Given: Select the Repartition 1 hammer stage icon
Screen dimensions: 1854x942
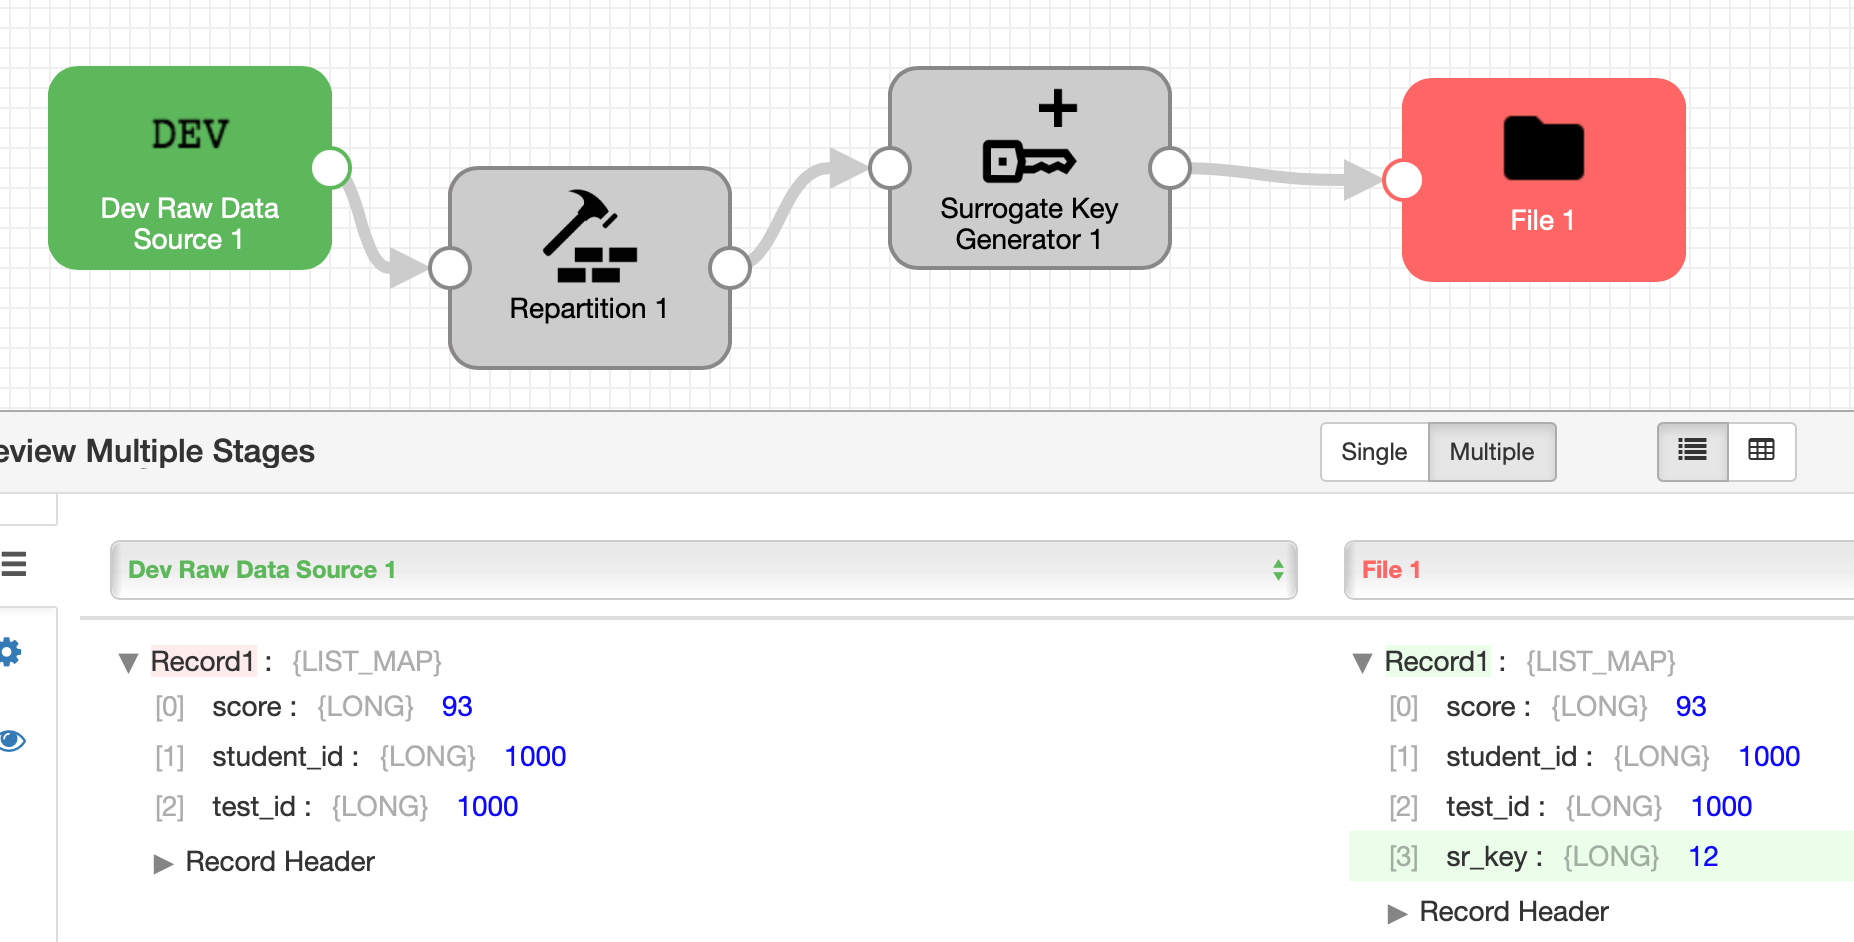Looking at the screenshot, I should 590,235.
